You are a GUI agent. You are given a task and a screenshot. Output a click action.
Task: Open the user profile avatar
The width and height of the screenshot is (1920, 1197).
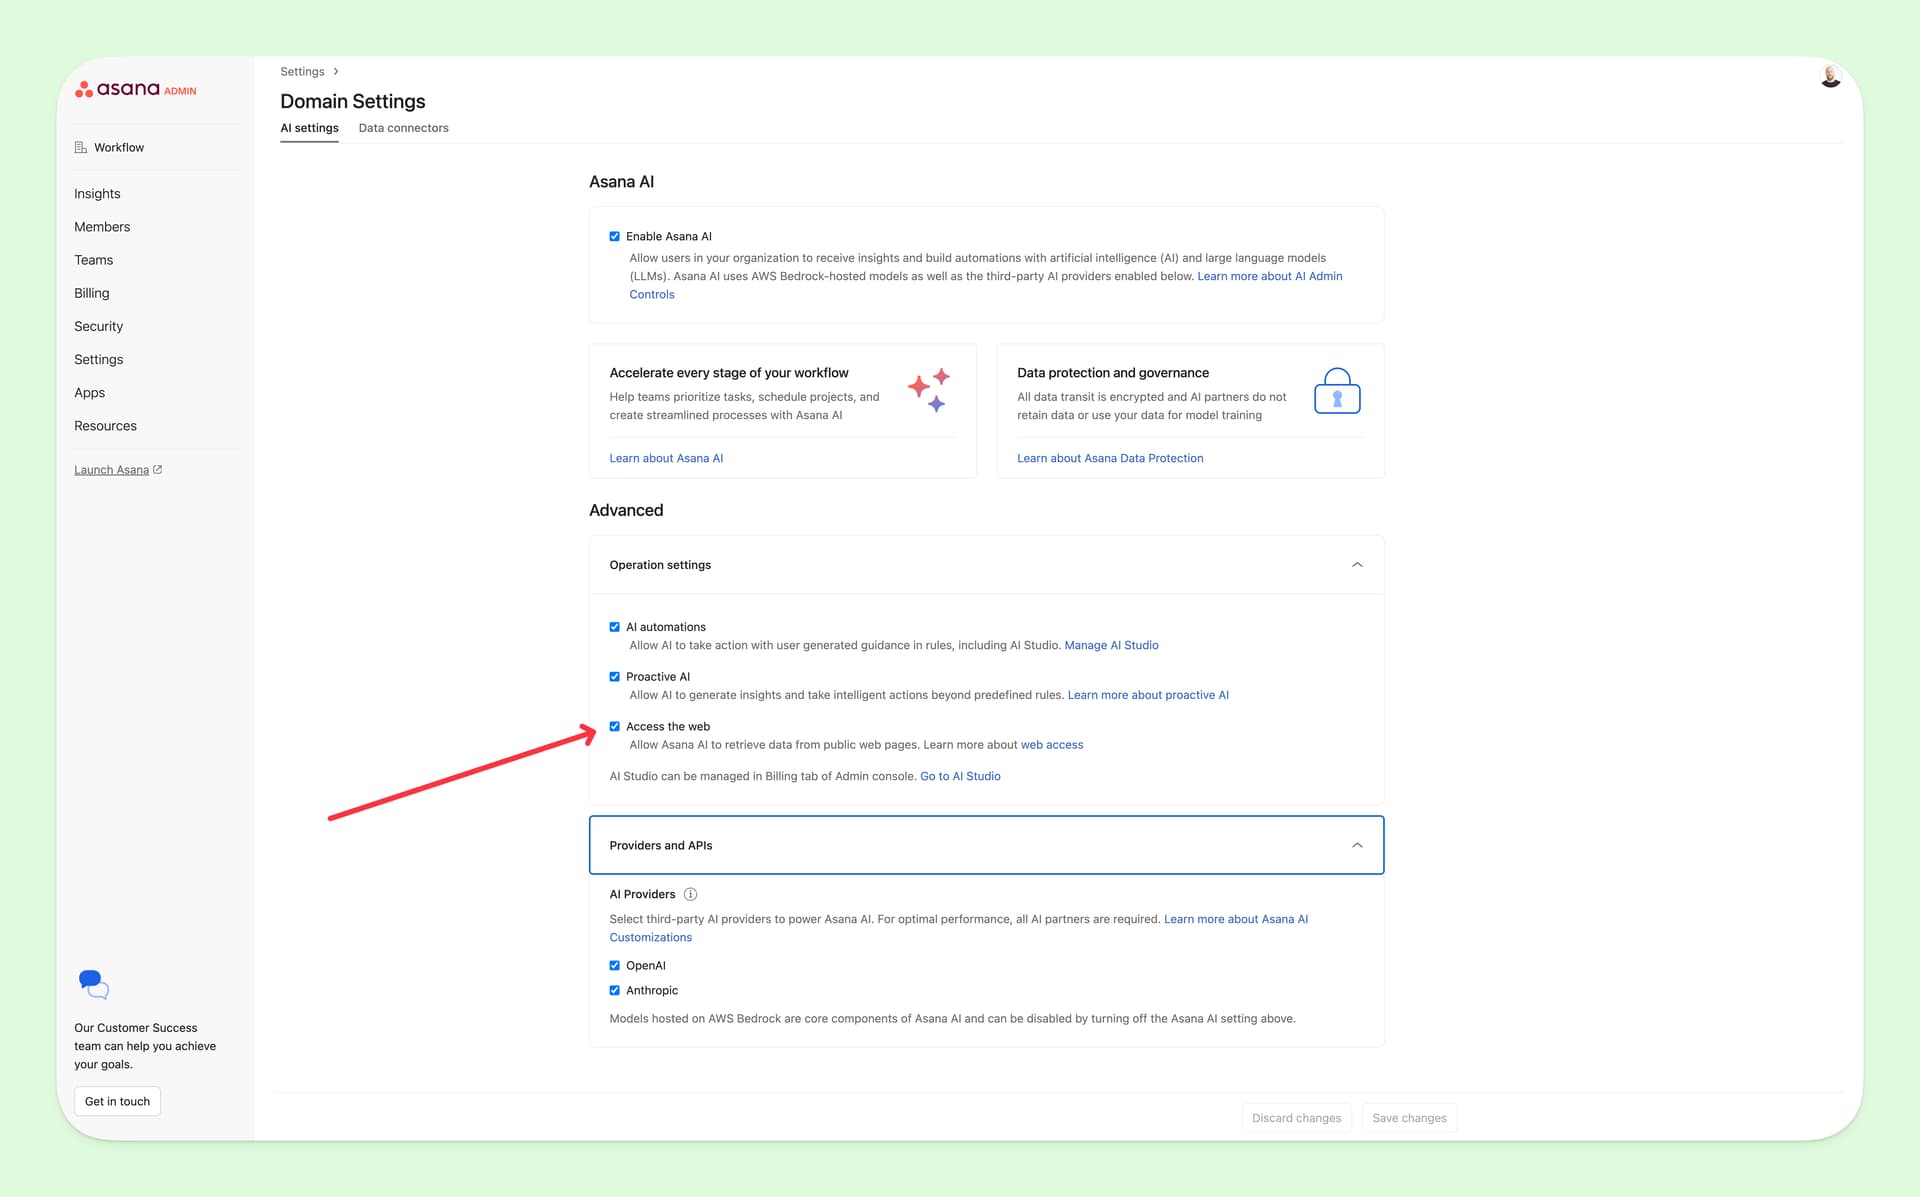click(x=1830, y=77)
